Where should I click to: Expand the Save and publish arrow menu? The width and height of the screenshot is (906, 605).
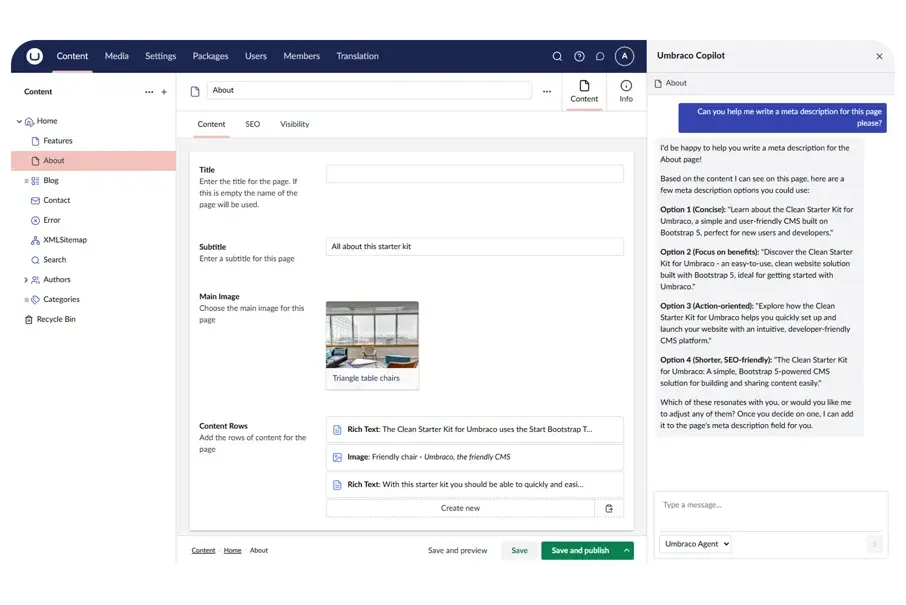click(626, 551)
